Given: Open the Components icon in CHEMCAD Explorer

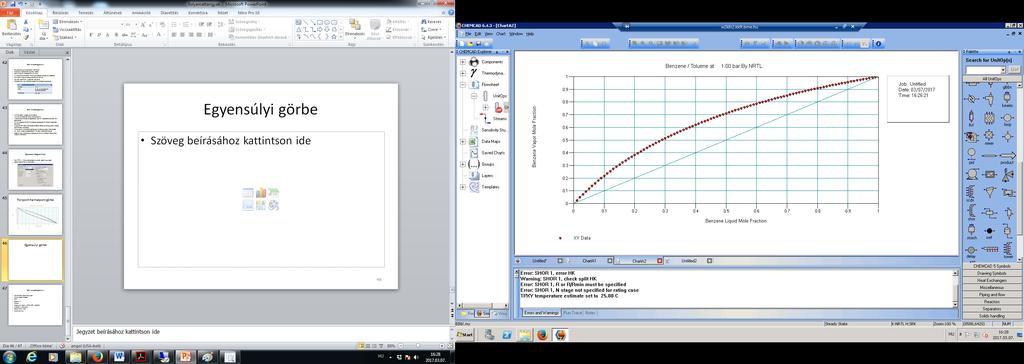Looking at the screenshot, I should click(x=474, y=61).
